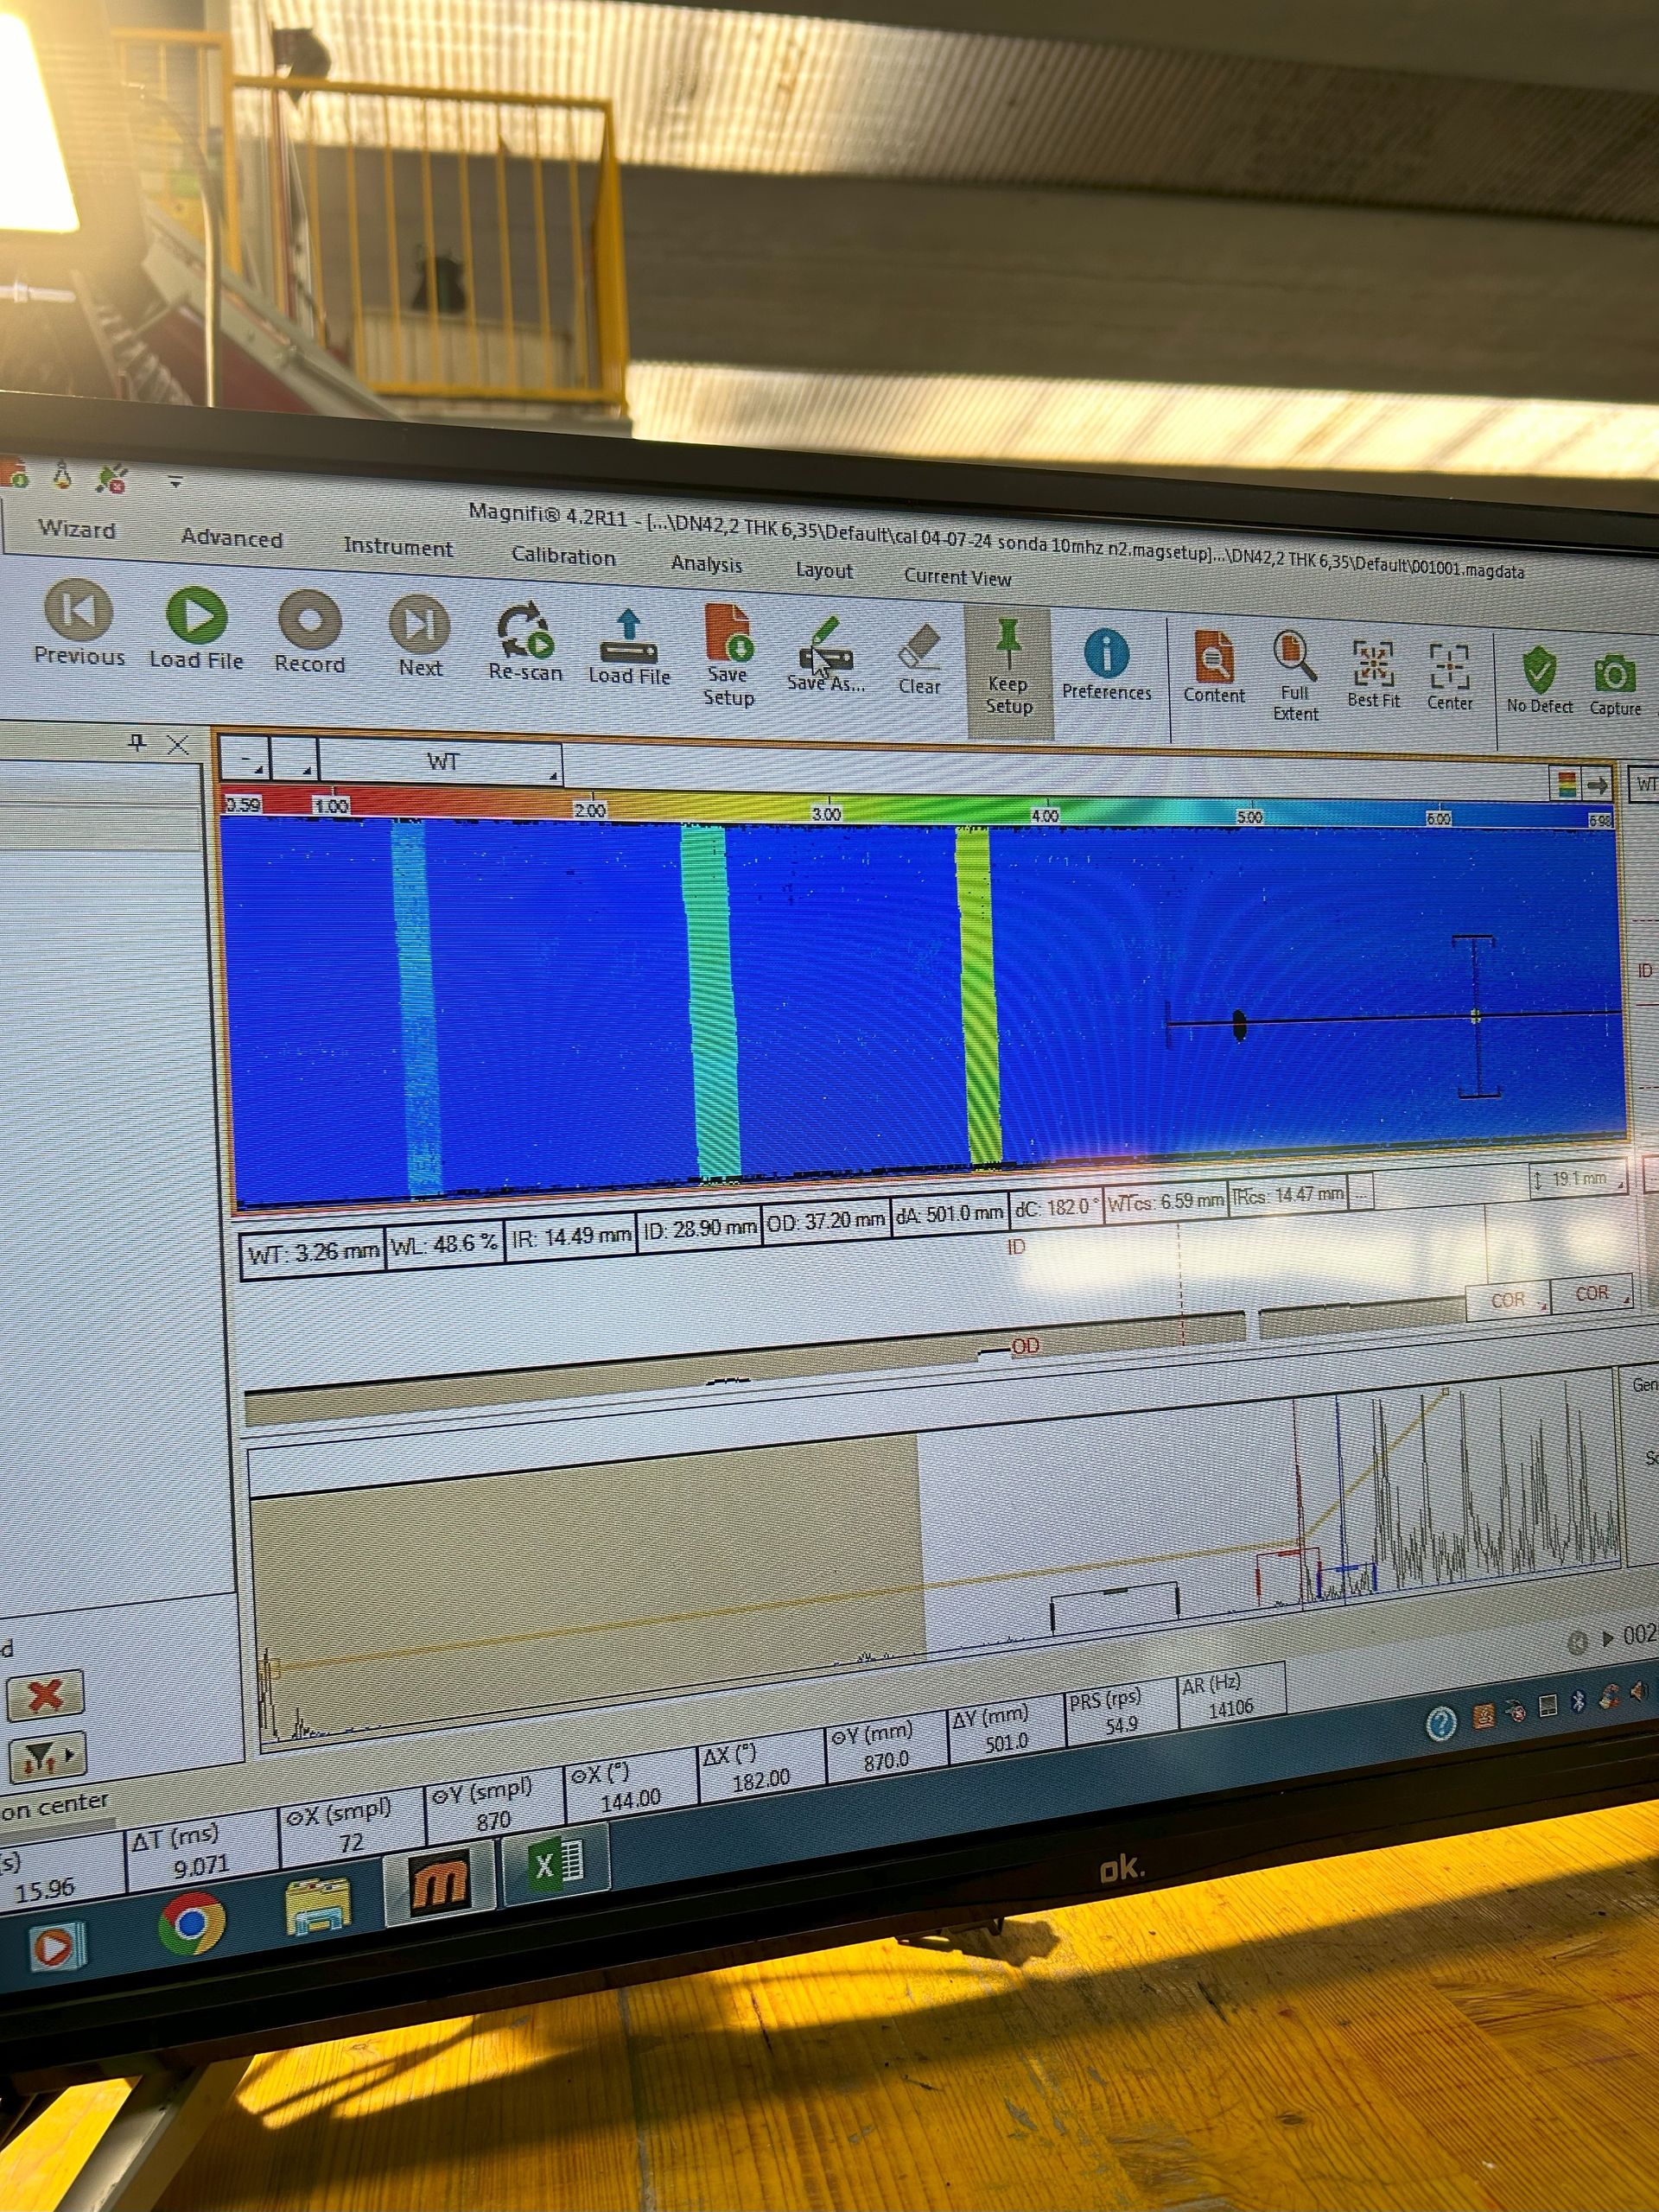This screenshot has width=1659, height=2212.
Task: Click the 5.00 mark on the color scale
Action: pos(1250,817)
